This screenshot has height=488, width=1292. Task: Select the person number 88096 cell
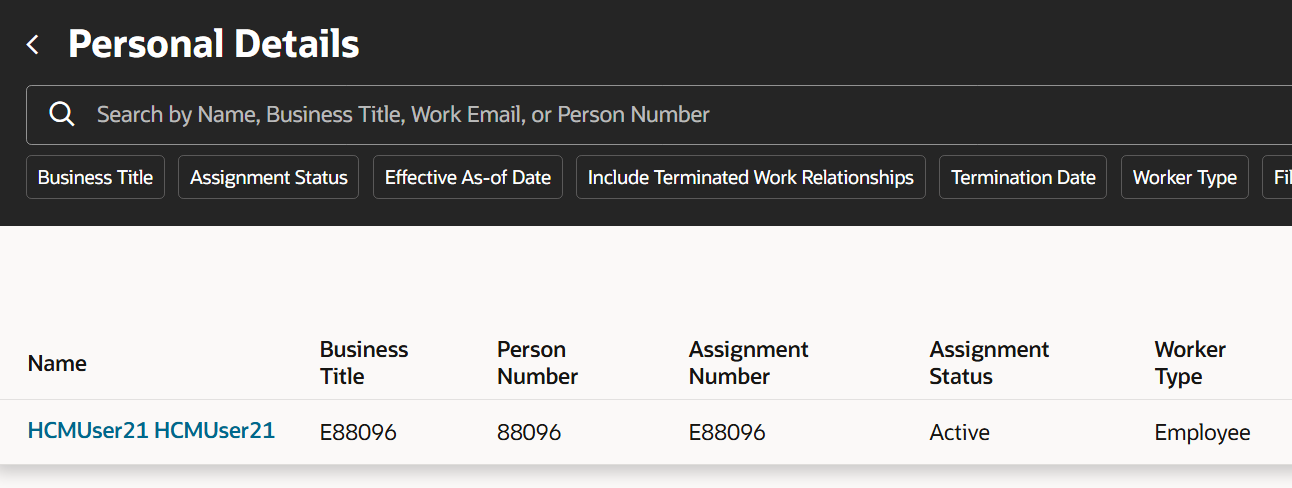529,432
